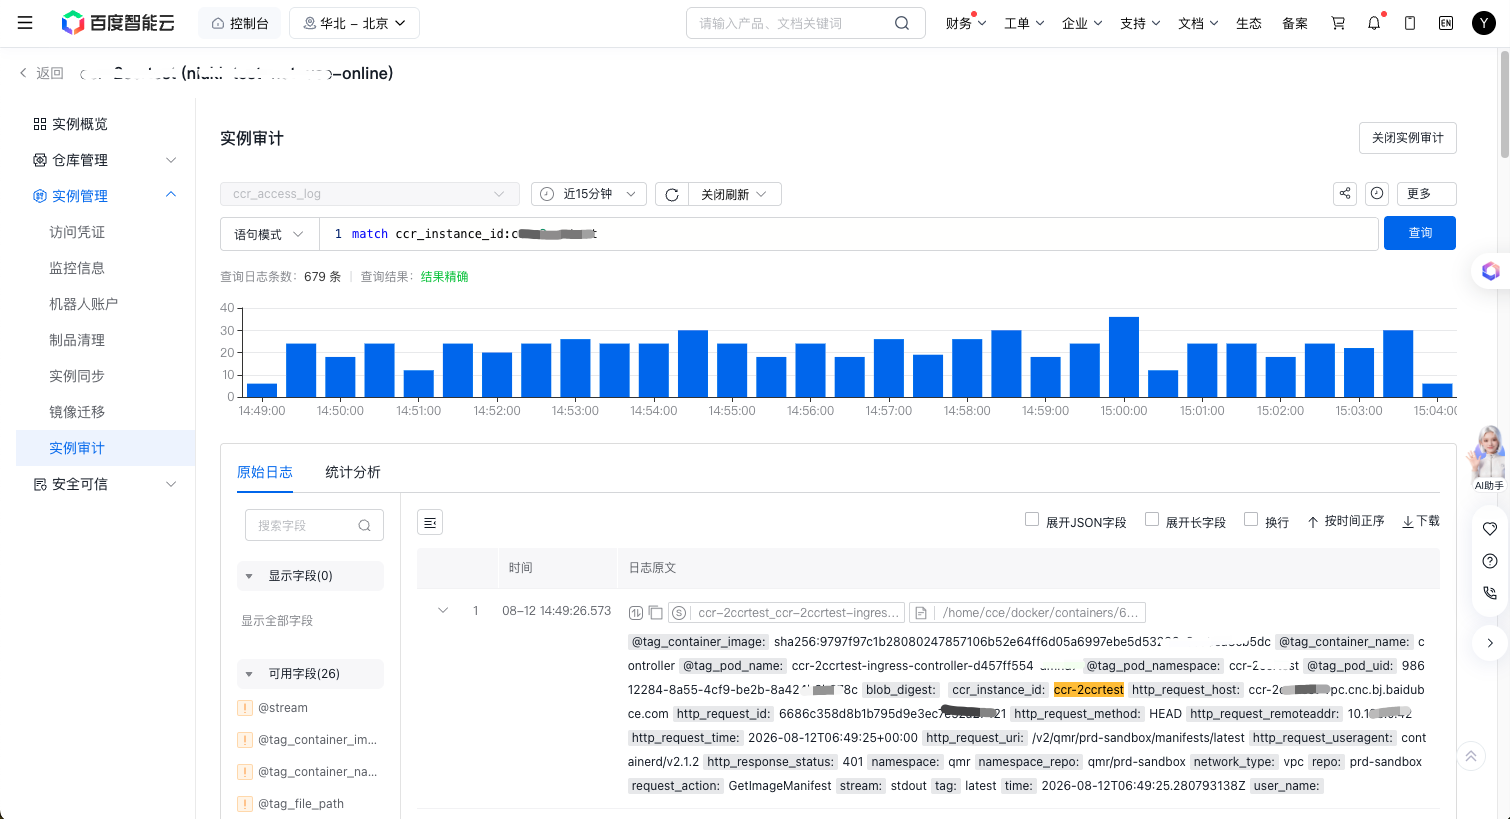Click the refresh icon button

point(672,194)
